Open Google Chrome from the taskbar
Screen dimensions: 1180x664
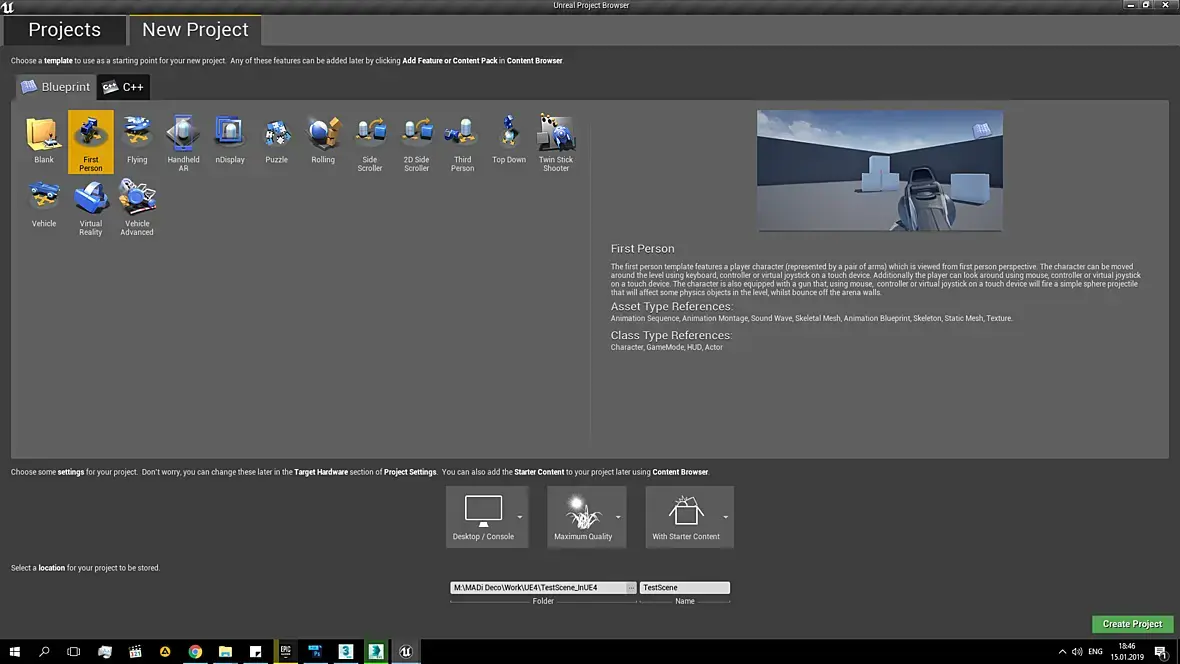tap(195, 651)
